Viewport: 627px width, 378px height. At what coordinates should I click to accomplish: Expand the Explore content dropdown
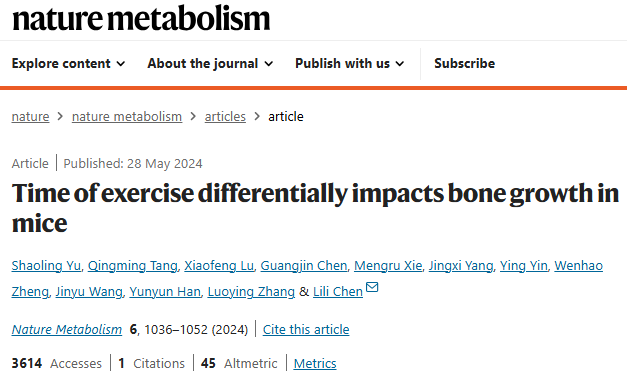pos(68,64)
